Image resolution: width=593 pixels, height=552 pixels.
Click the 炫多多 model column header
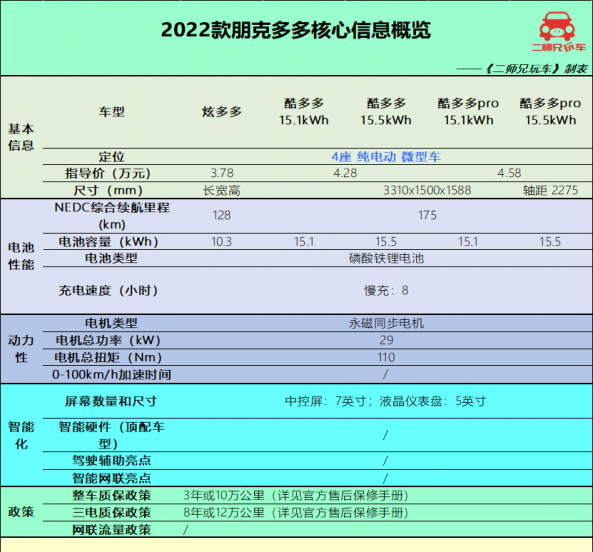point(222,112)
